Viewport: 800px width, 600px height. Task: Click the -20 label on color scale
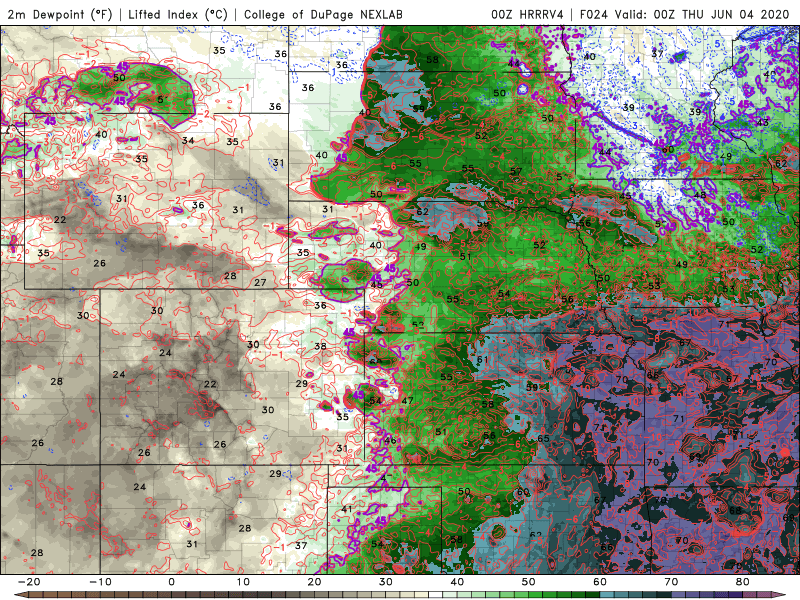(29, 582)
